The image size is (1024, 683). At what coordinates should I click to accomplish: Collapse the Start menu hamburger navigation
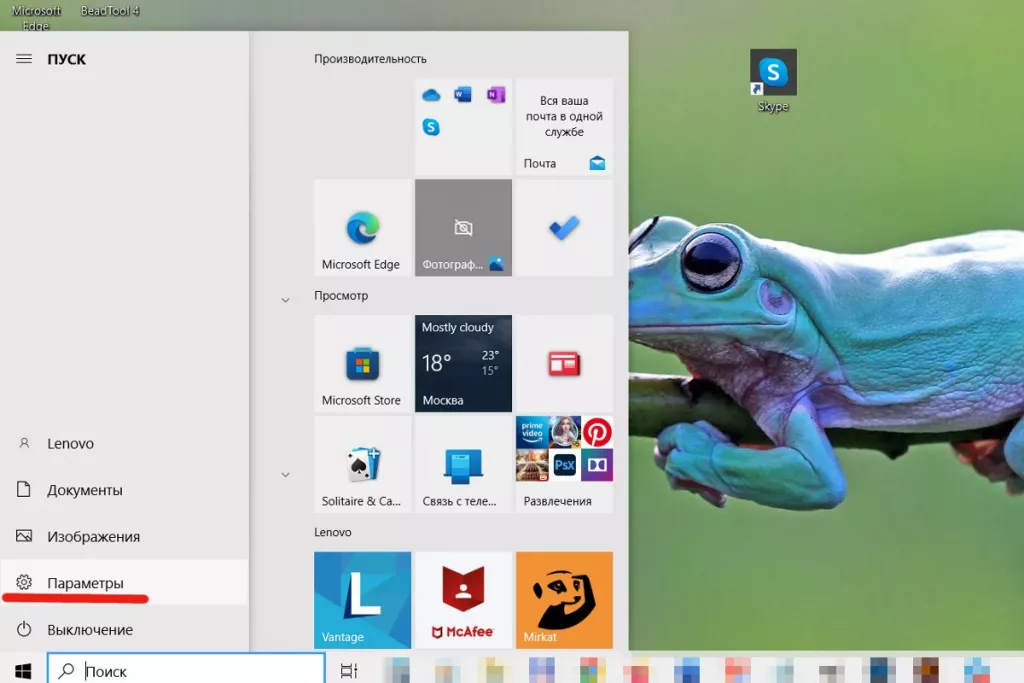click(x=24, y=59)
